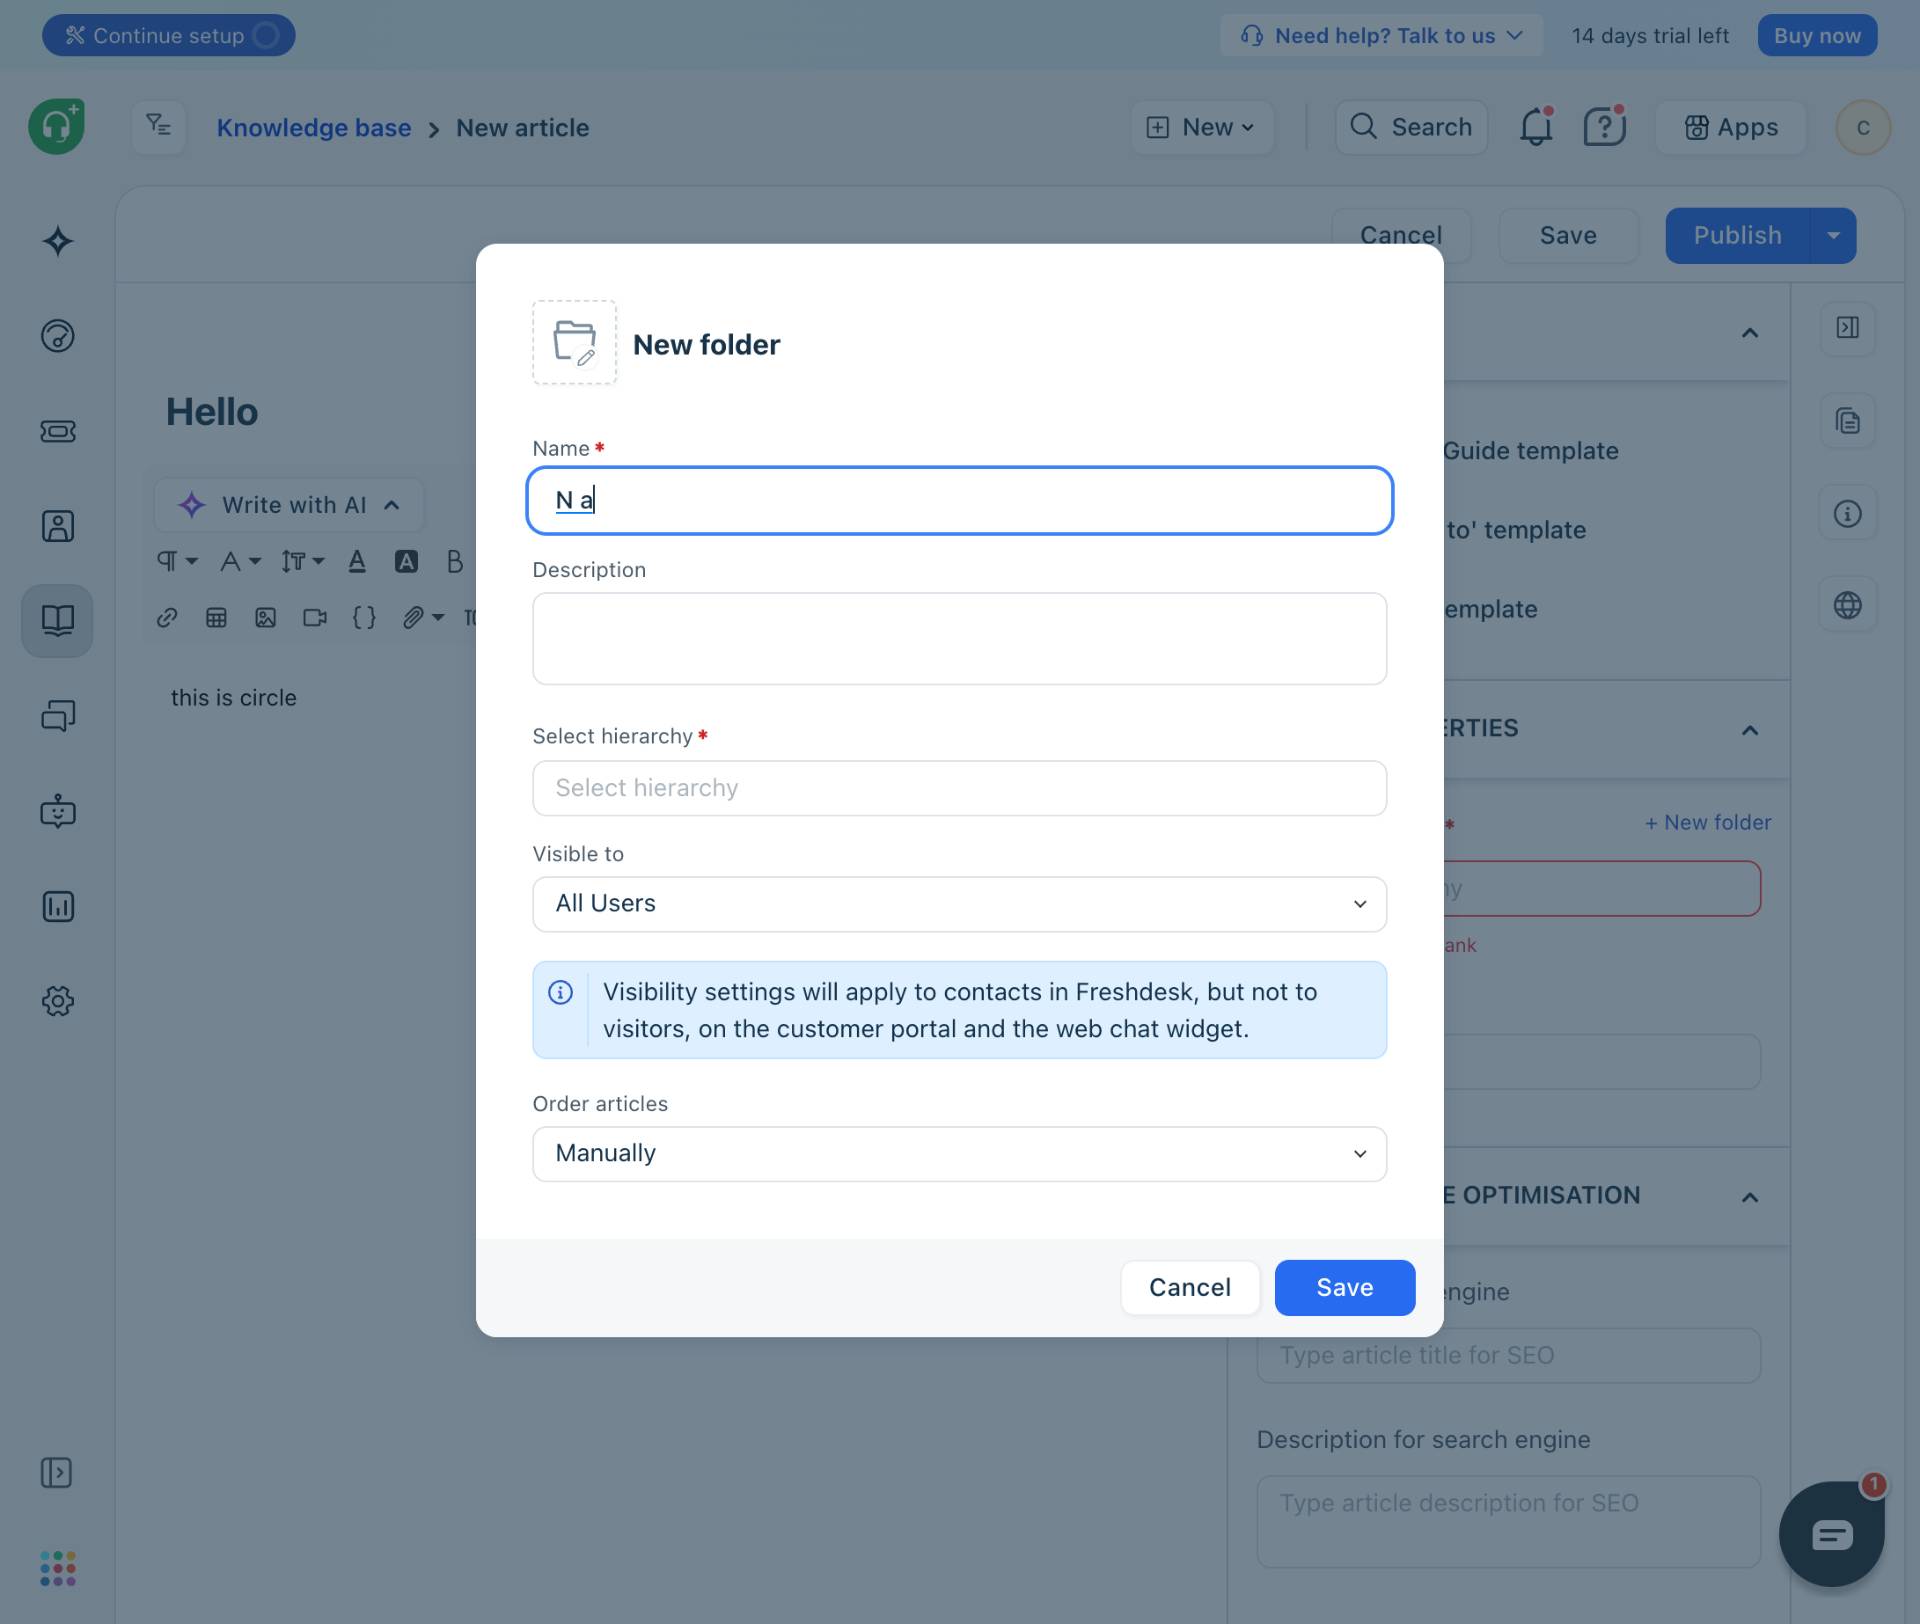Click the Description text area
The image size is (1920, 1624).
(959, 639)
